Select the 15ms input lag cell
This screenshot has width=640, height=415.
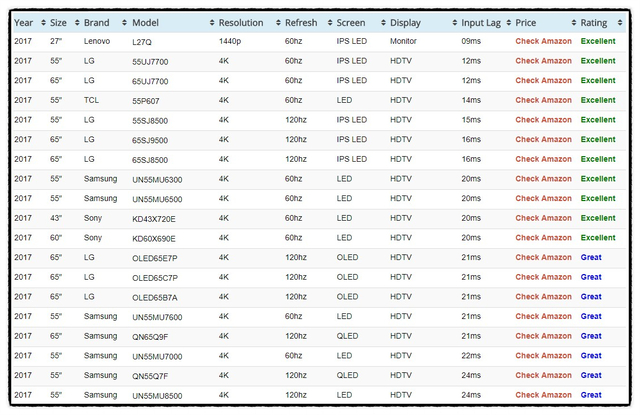pyautogui.click(x=471, y=120)
